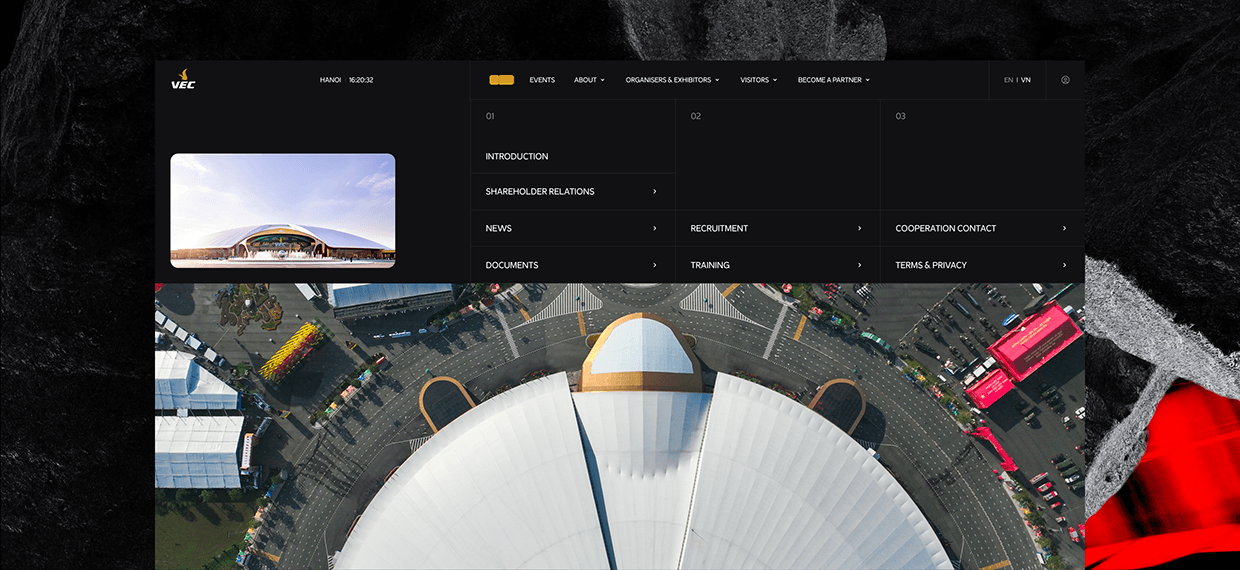1240x570 pixels.
Task: Click the Terms & Privacy arrow
Action: tap(1065, 265)
